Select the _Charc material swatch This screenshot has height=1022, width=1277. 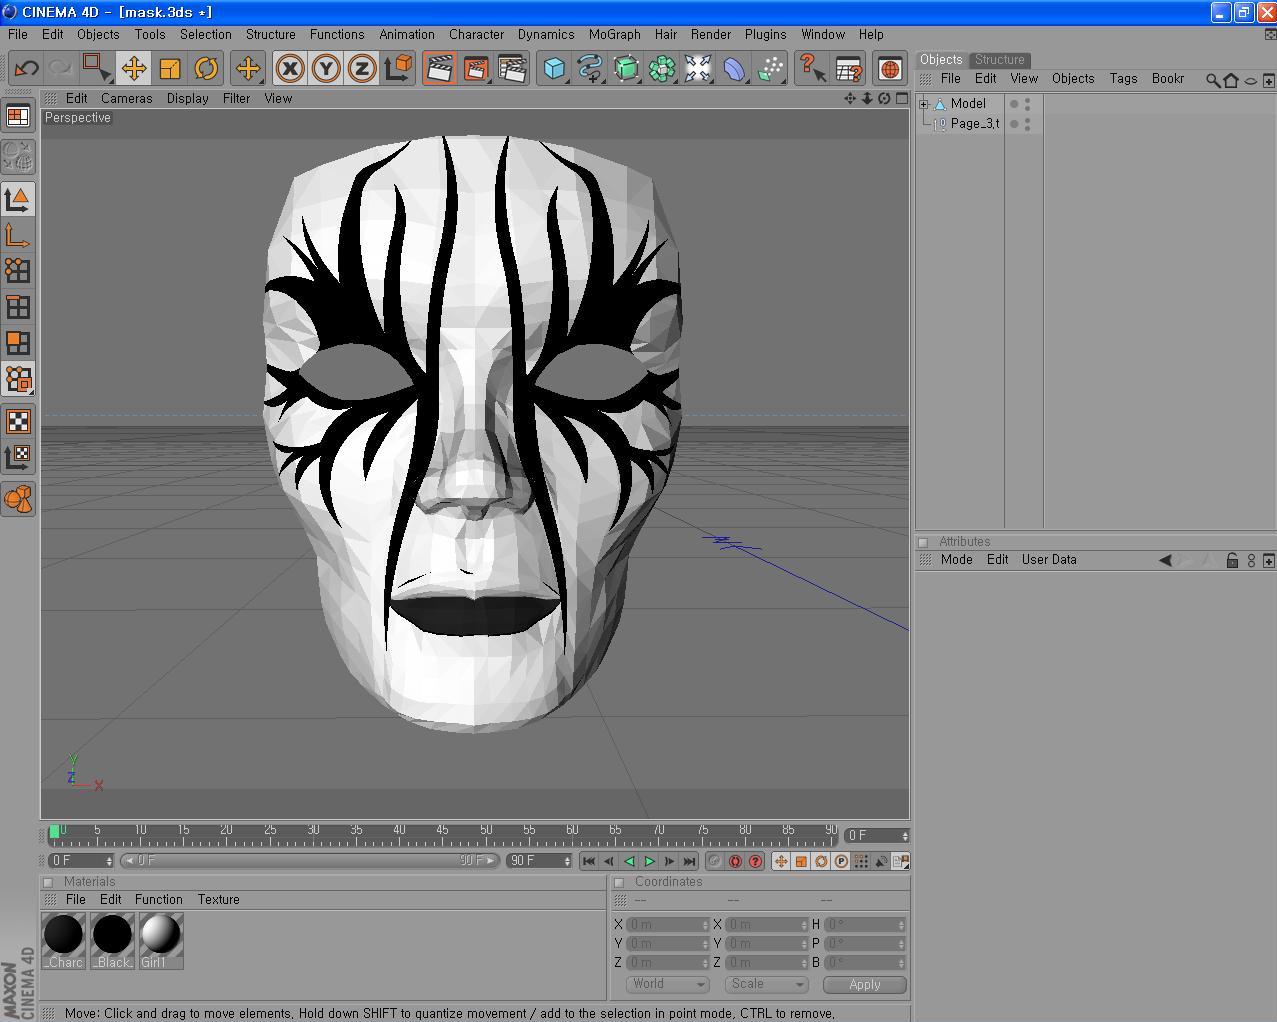(64, 941)
